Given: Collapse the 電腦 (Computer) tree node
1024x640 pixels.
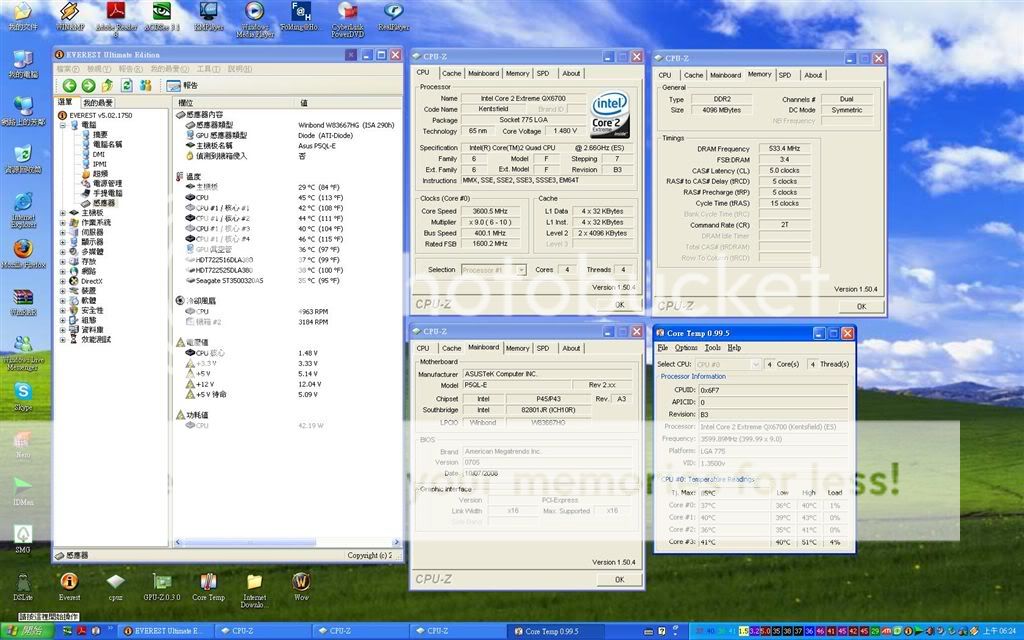Looking at the screenshot, I should (x=62, y=125).
